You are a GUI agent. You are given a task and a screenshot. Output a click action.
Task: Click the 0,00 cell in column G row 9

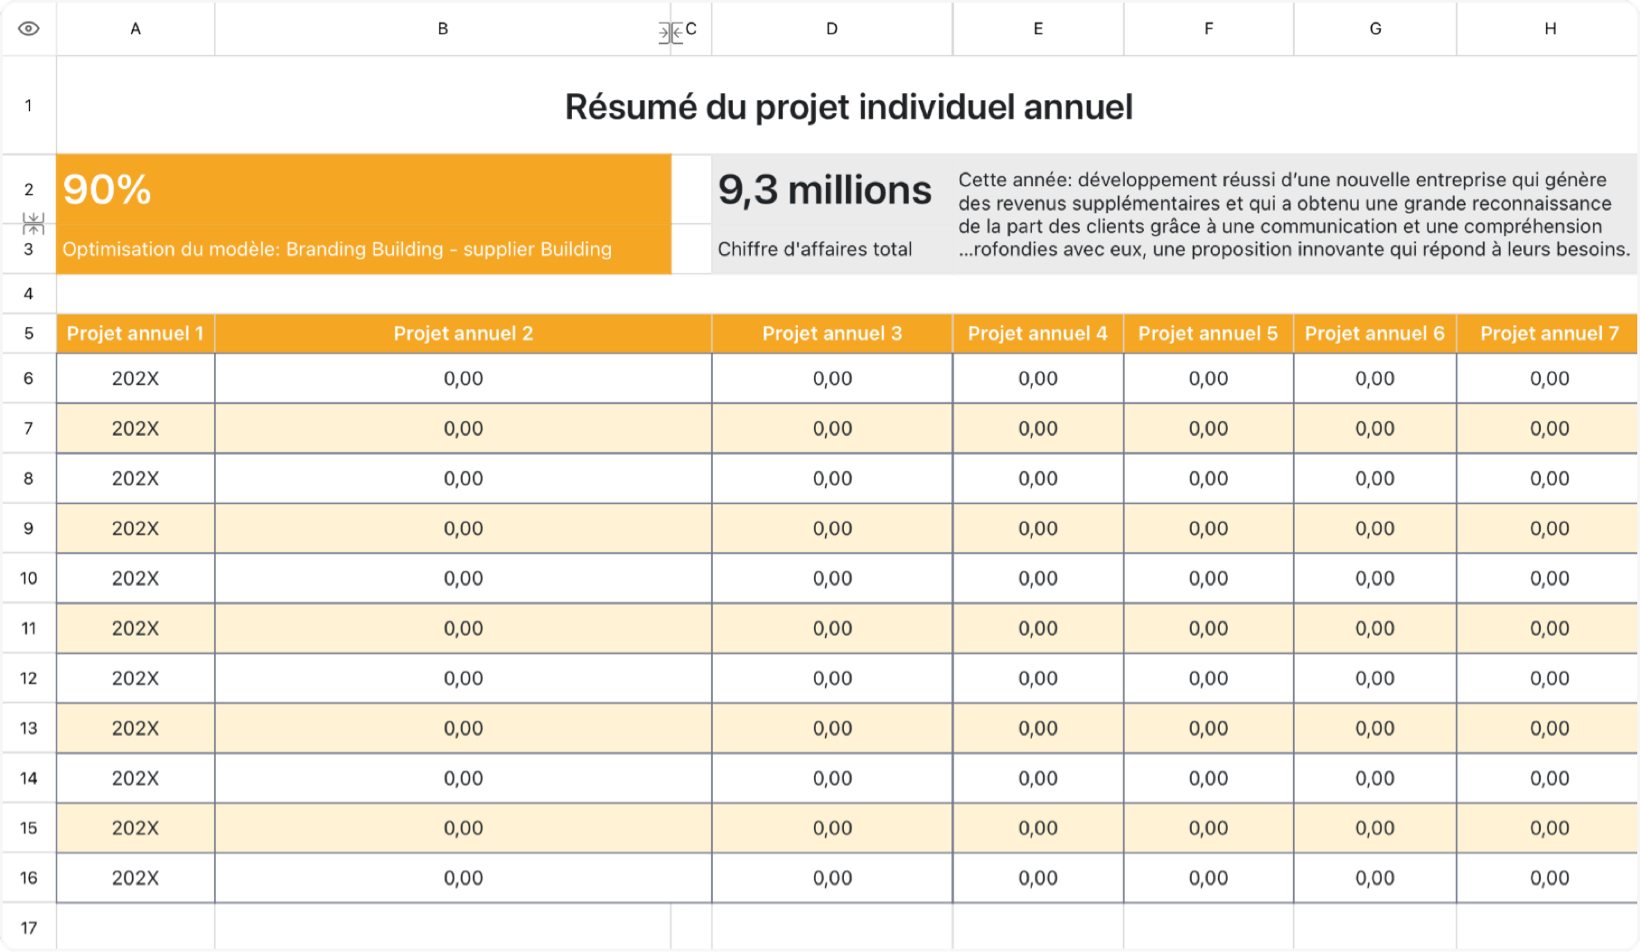[x=1375, y=529]
